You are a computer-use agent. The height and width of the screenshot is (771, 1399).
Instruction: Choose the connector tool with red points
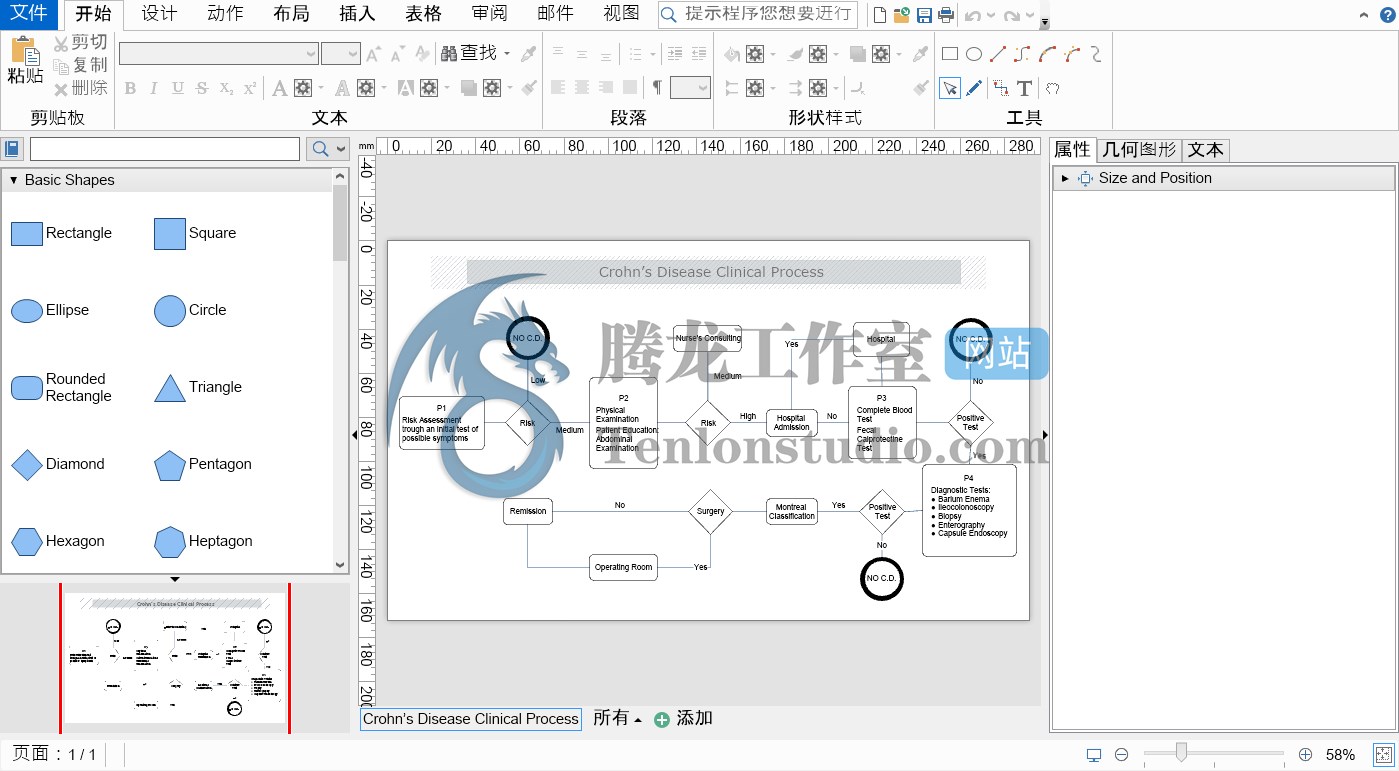[x=1001, y=88]
